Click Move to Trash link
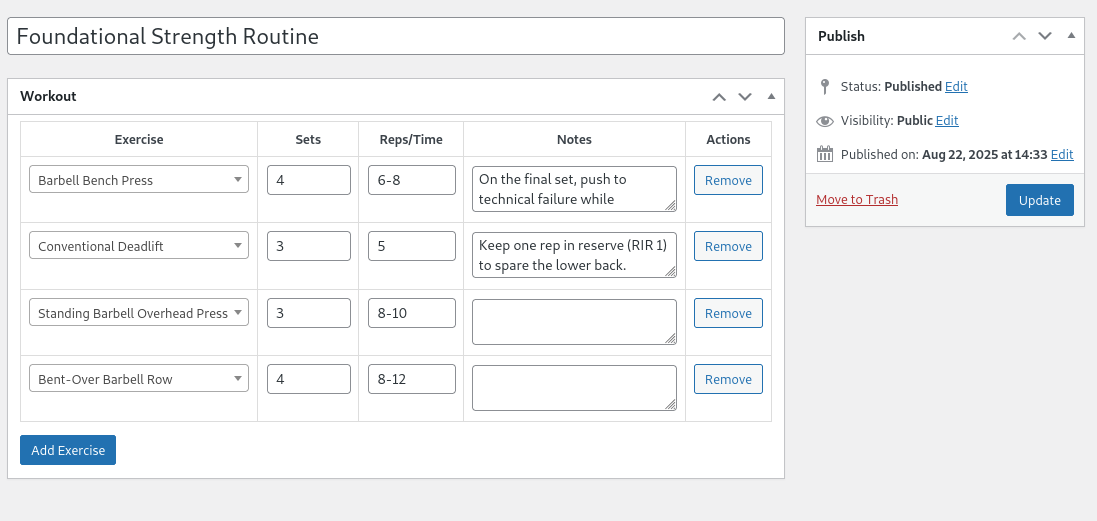 pyautogui.click(x=857, y=200)
